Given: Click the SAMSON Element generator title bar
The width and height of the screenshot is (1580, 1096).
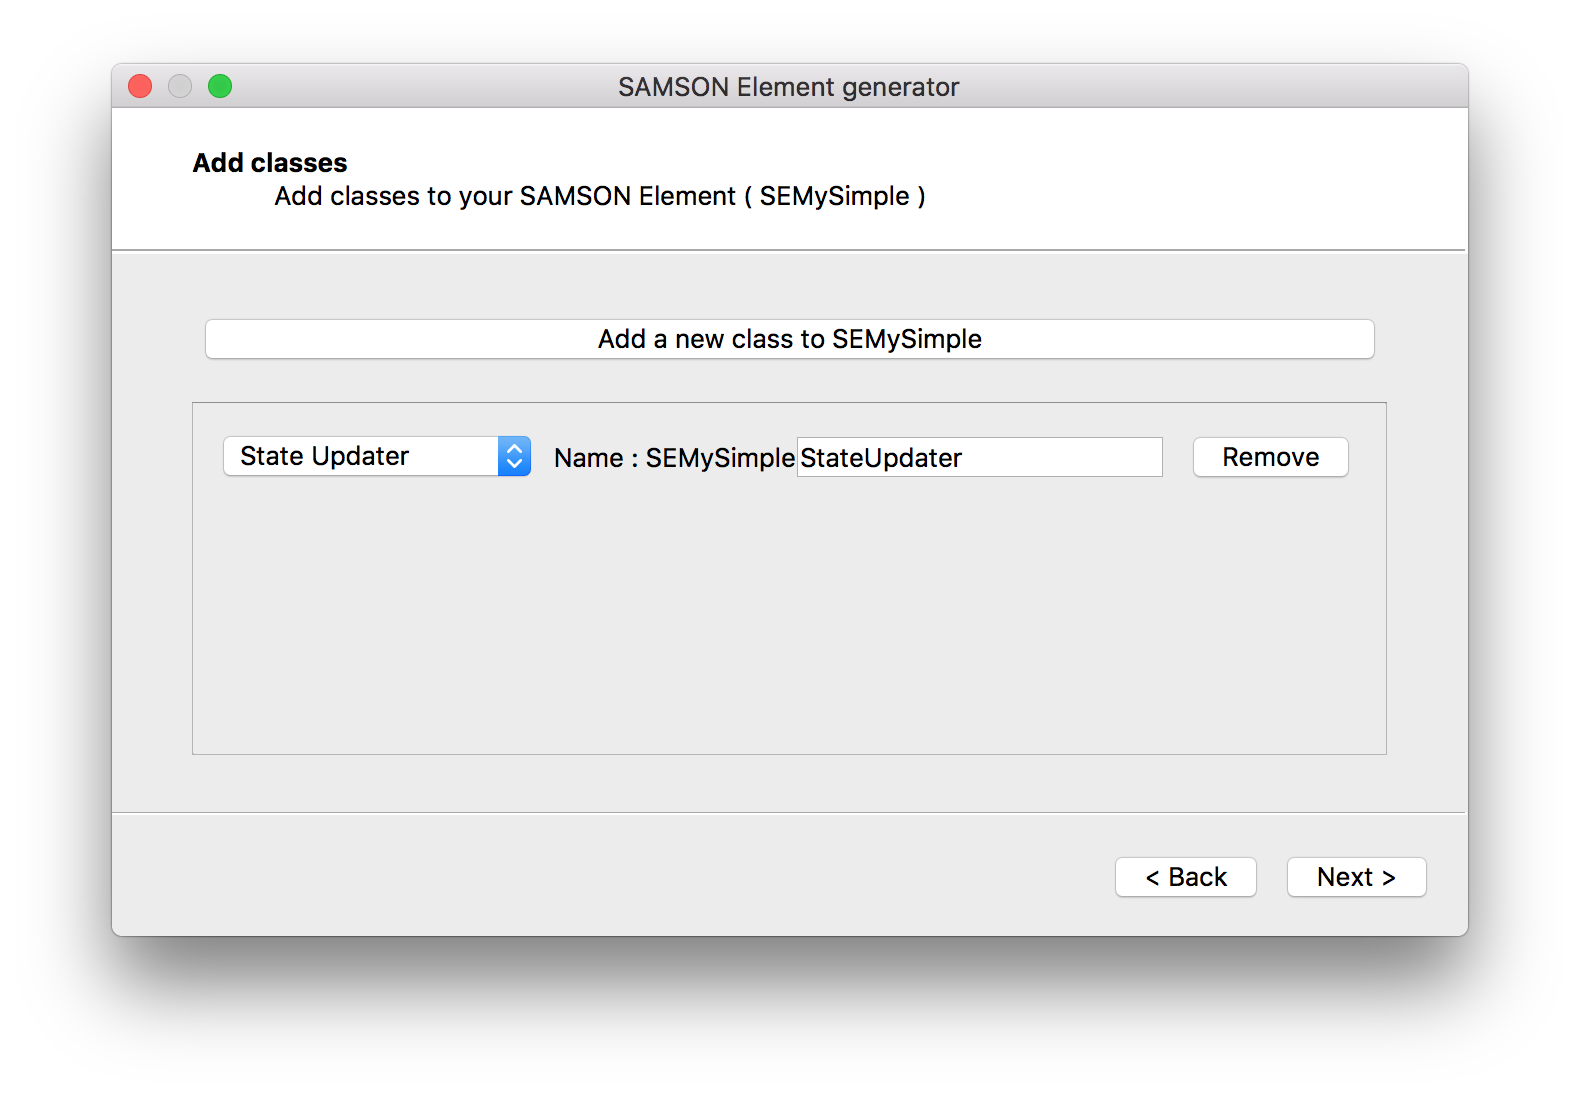Looking at the screenshot, I should [x=789, y=87].
